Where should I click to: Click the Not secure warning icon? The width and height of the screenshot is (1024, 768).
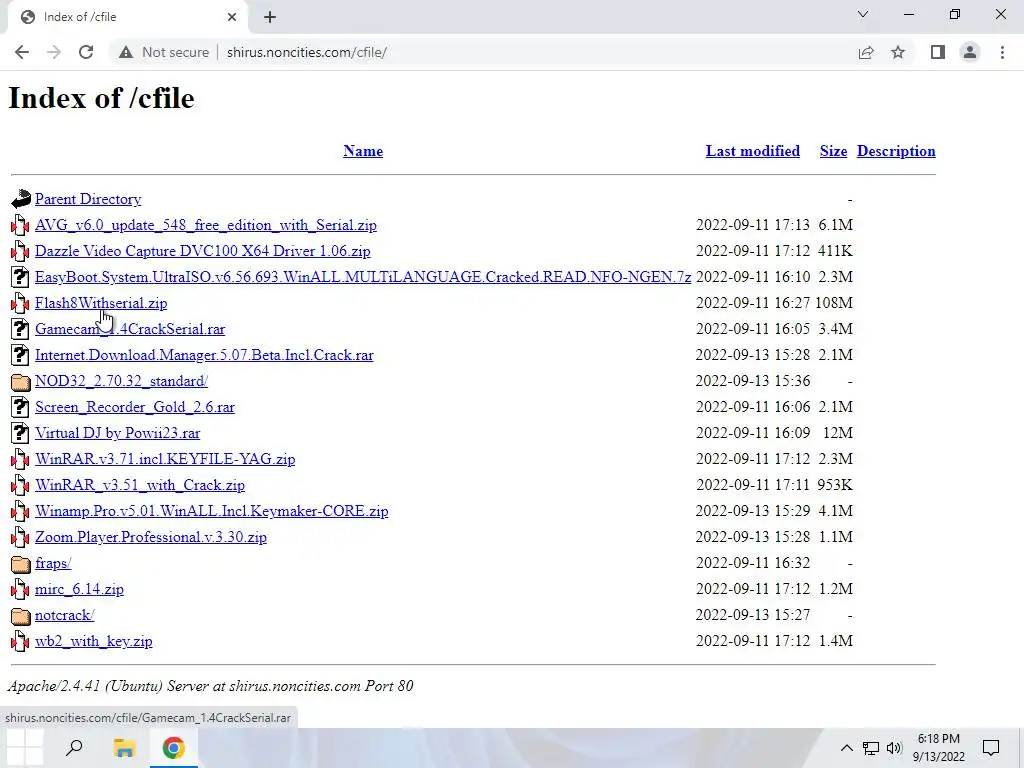[x=126, y=52]
